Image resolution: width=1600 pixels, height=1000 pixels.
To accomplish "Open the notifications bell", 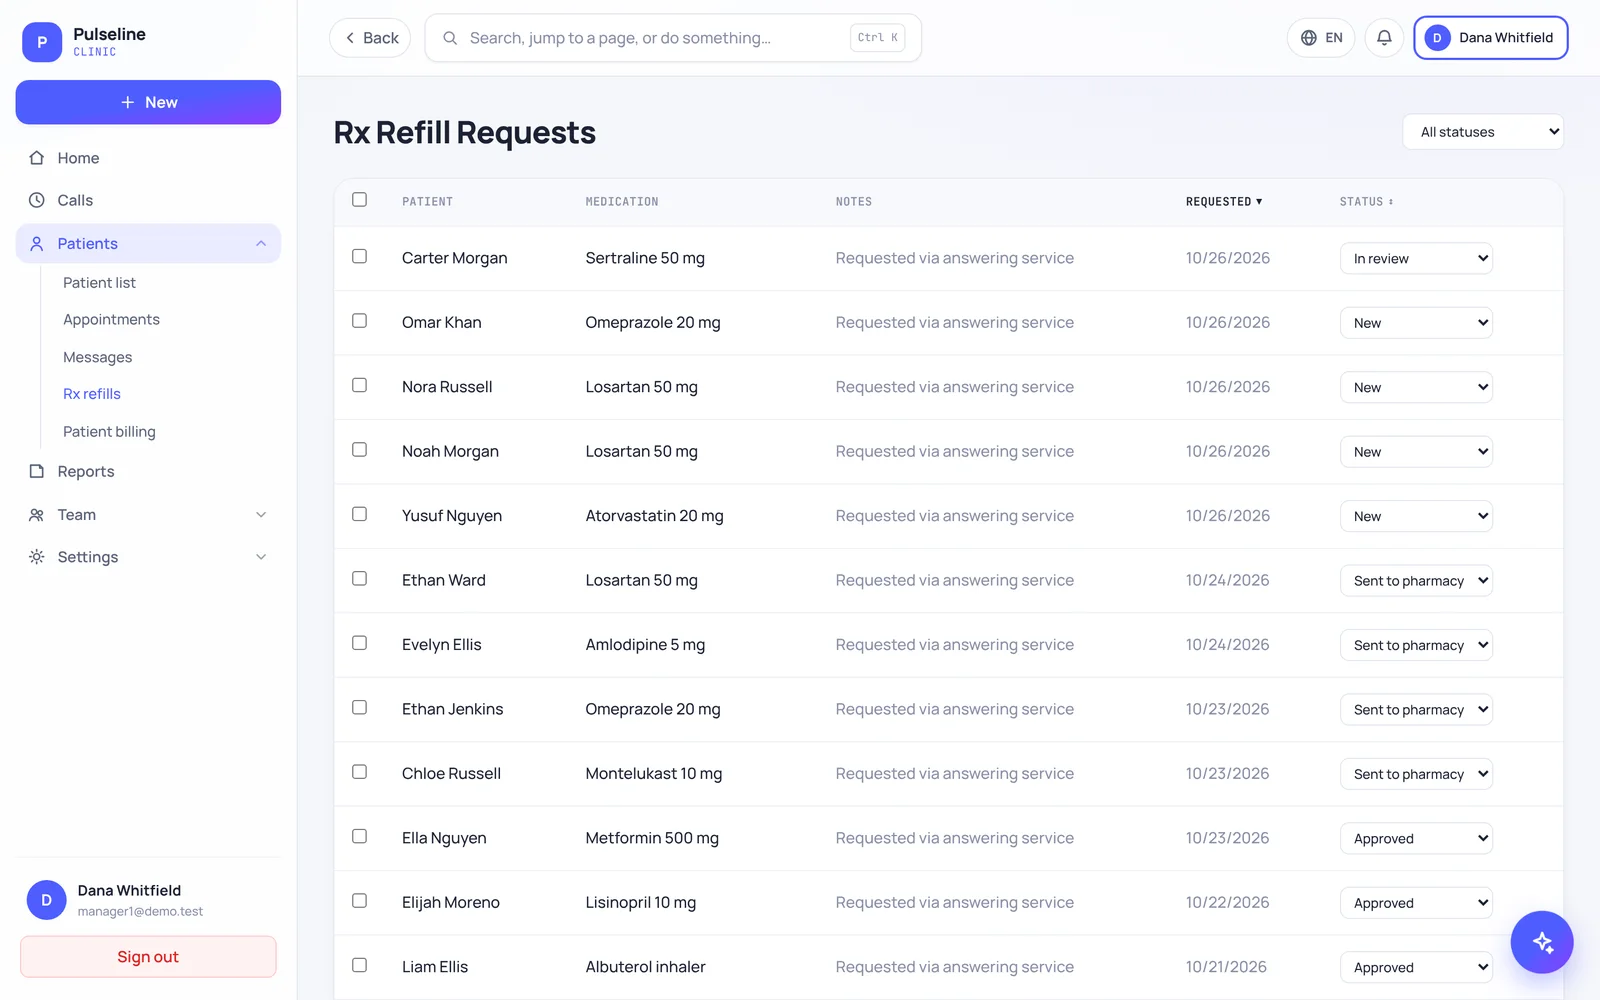I will pyautogui.click(x=1384, y=38).
